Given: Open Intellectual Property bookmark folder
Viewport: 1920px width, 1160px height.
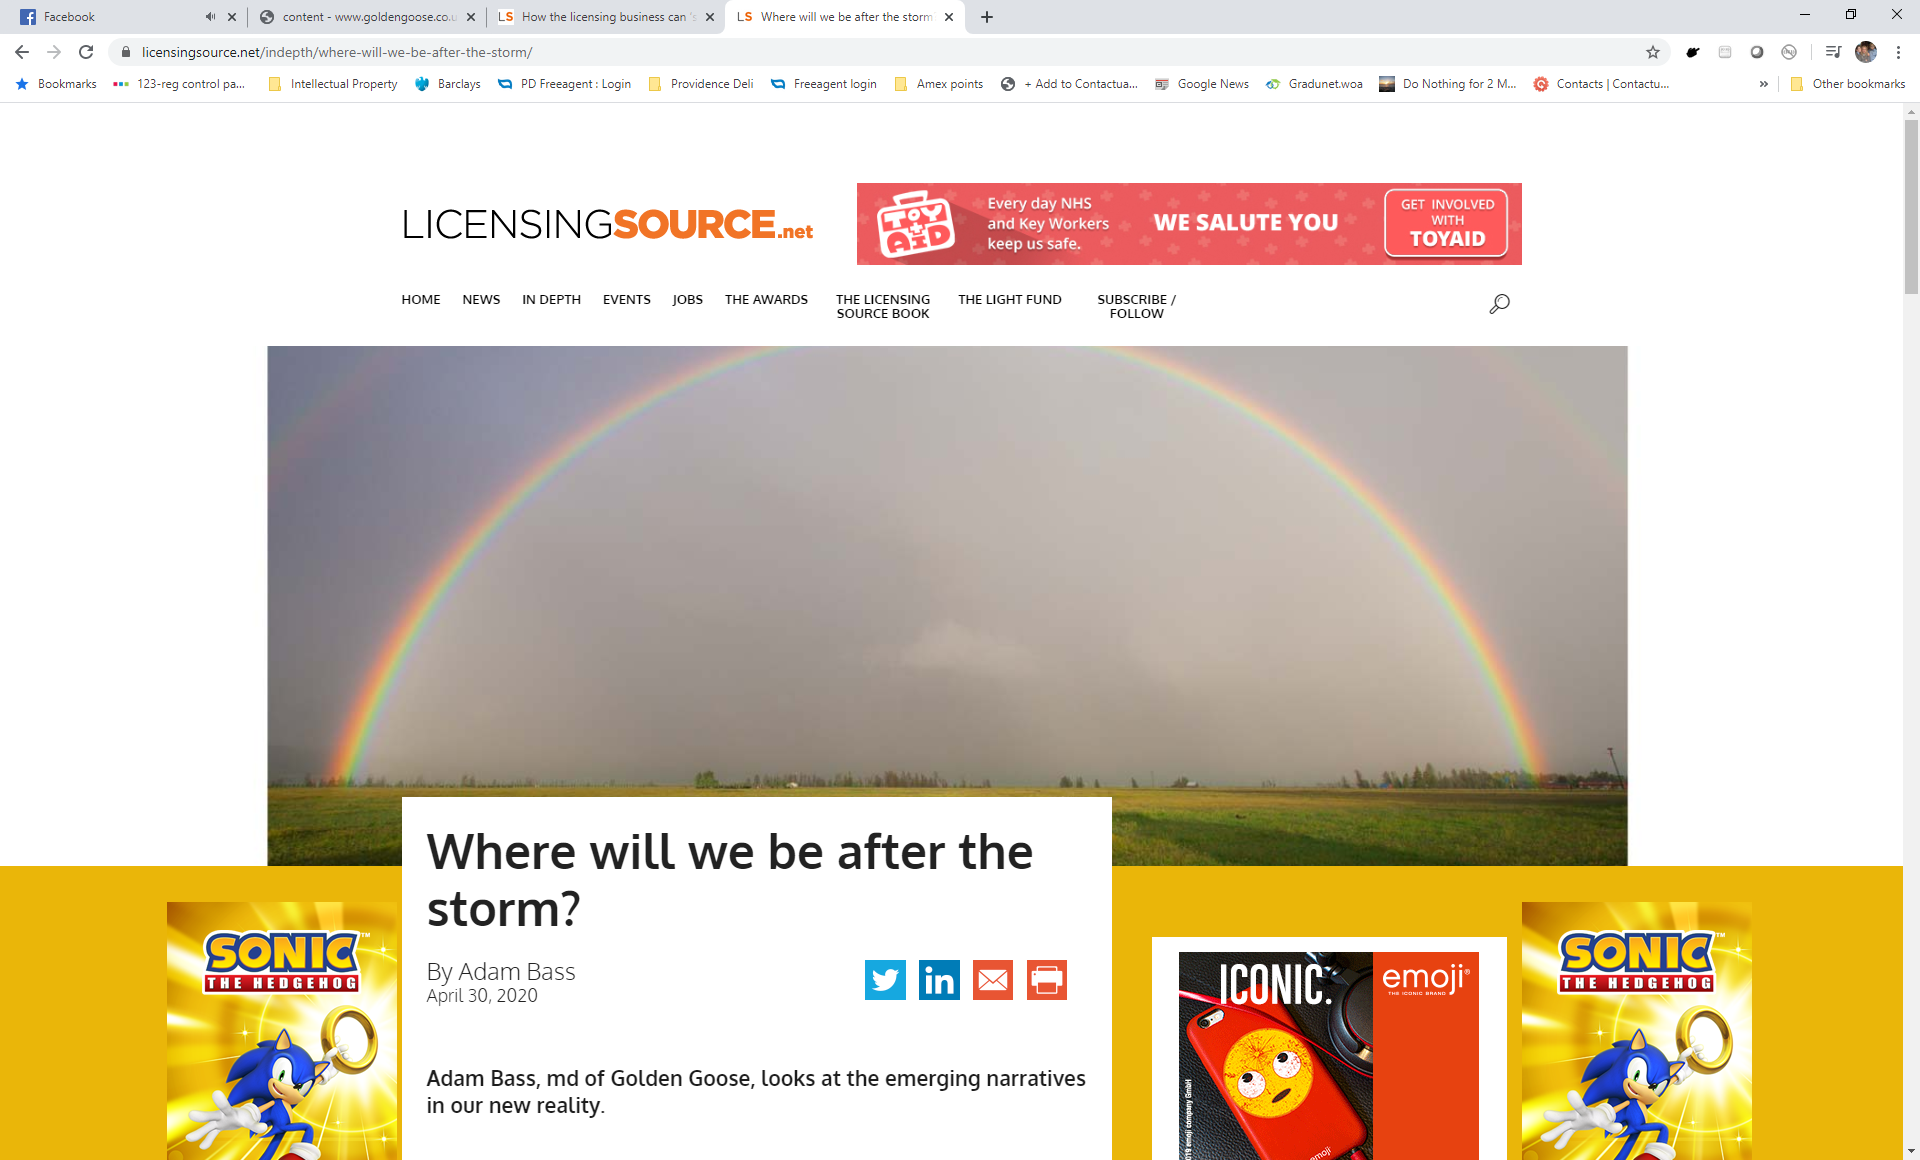Looking at the screenshot, I should tap(333, 84).
